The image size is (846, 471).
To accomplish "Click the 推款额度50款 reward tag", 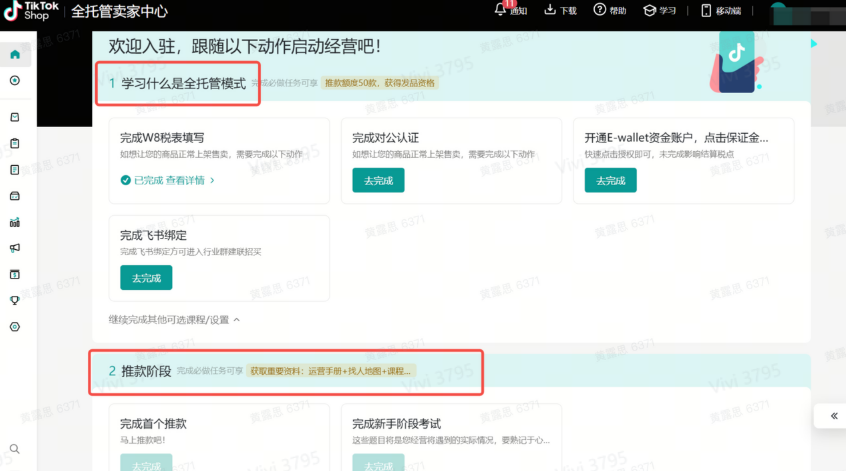I will click(379, 83).
